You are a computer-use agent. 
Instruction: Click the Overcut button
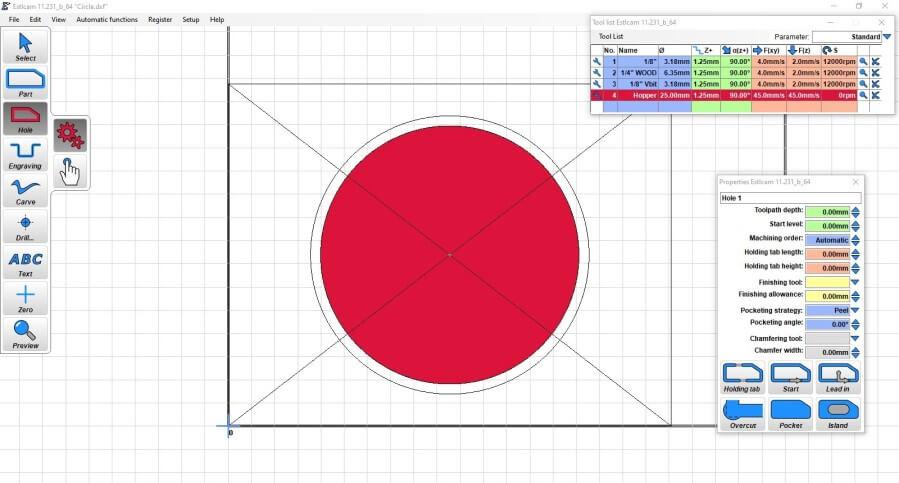(742, 414)
